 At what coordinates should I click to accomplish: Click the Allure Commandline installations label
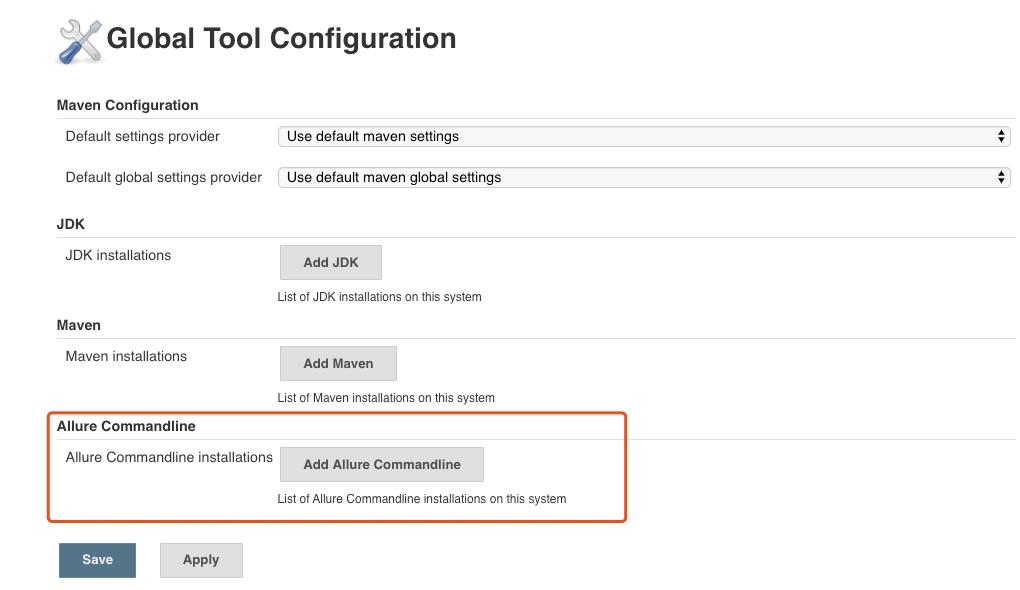click(169, 457)
